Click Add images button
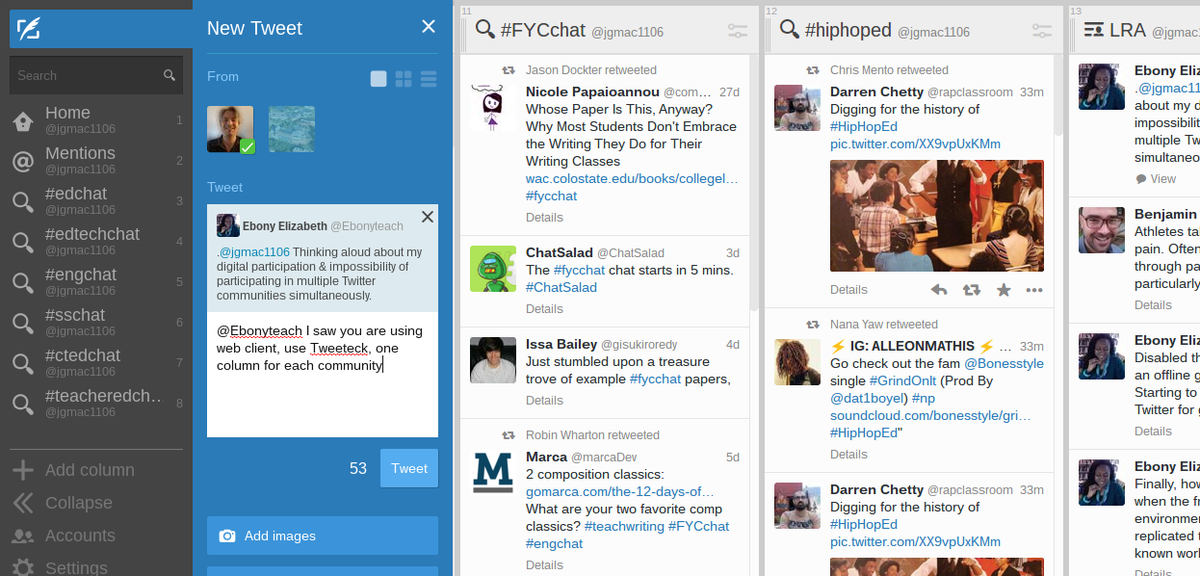Viewport: 1200px width, 576px height. 322,536
